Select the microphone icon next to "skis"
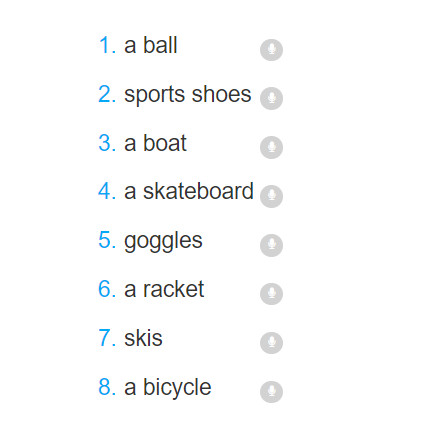This screenshot has height=446, width=444. 271,343
